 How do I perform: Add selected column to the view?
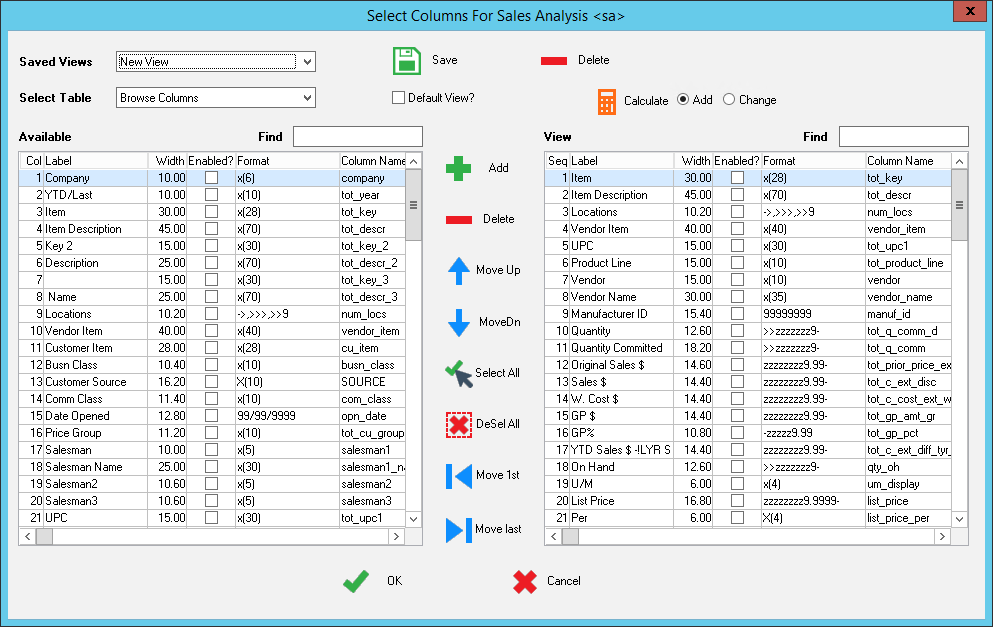click(458, 168)
